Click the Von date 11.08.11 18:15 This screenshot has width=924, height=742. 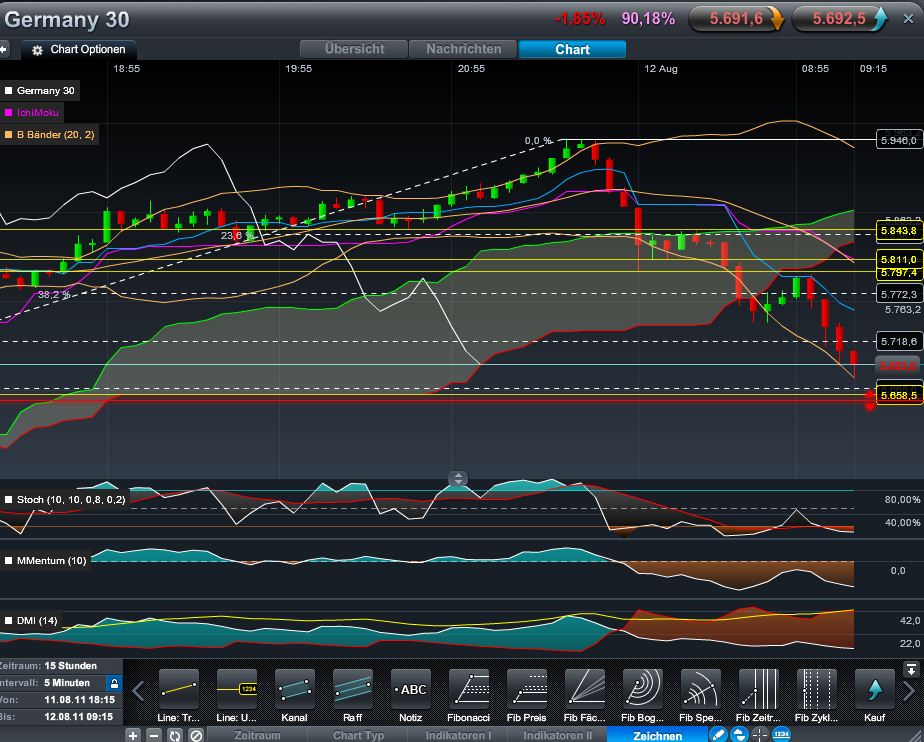point(78,700)
